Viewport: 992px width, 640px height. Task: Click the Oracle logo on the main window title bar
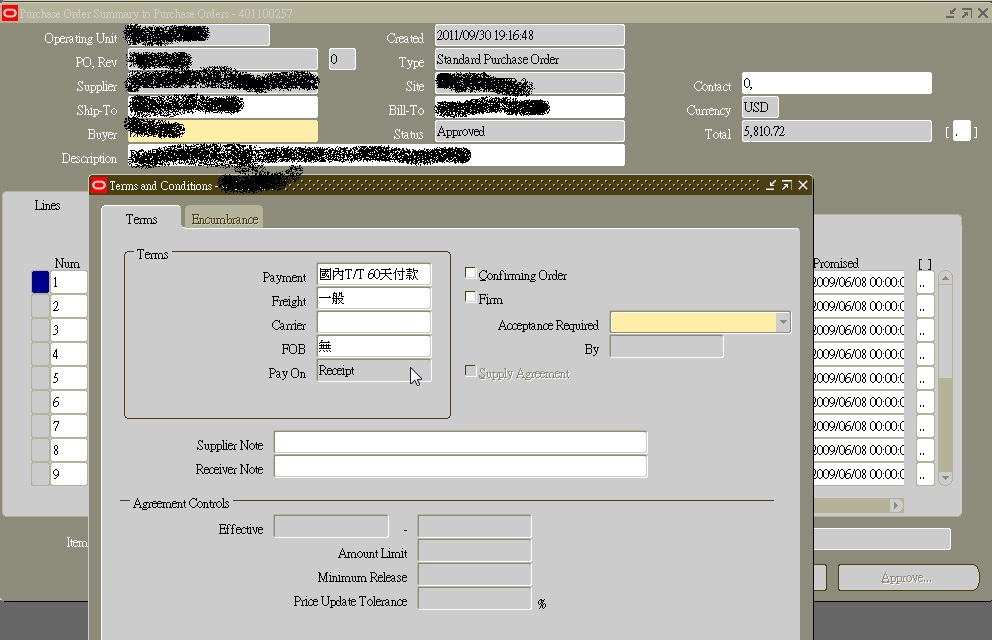click(x=9, y=13)
